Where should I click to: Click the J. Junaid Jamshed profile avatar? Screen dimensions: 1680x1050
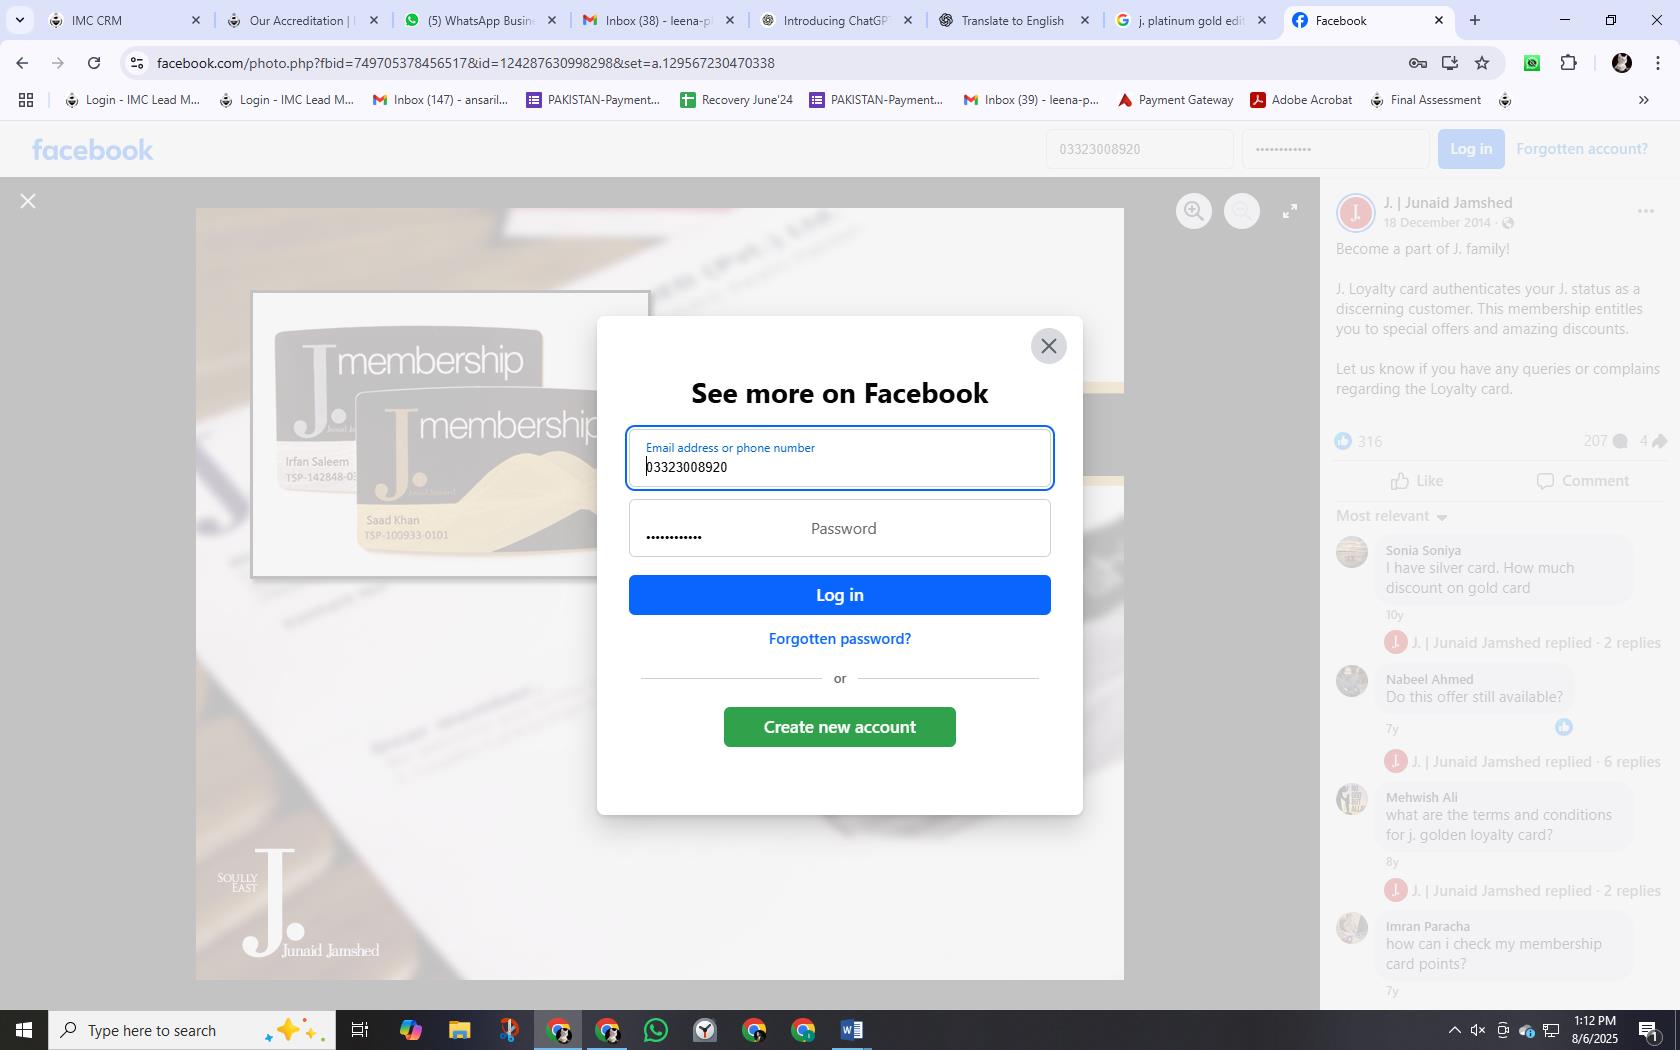(1356, 212)
